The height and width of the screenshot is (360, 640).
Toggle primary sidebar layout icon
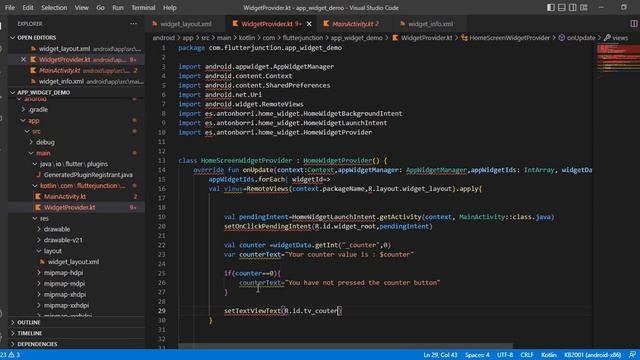[x=551, y=8]
